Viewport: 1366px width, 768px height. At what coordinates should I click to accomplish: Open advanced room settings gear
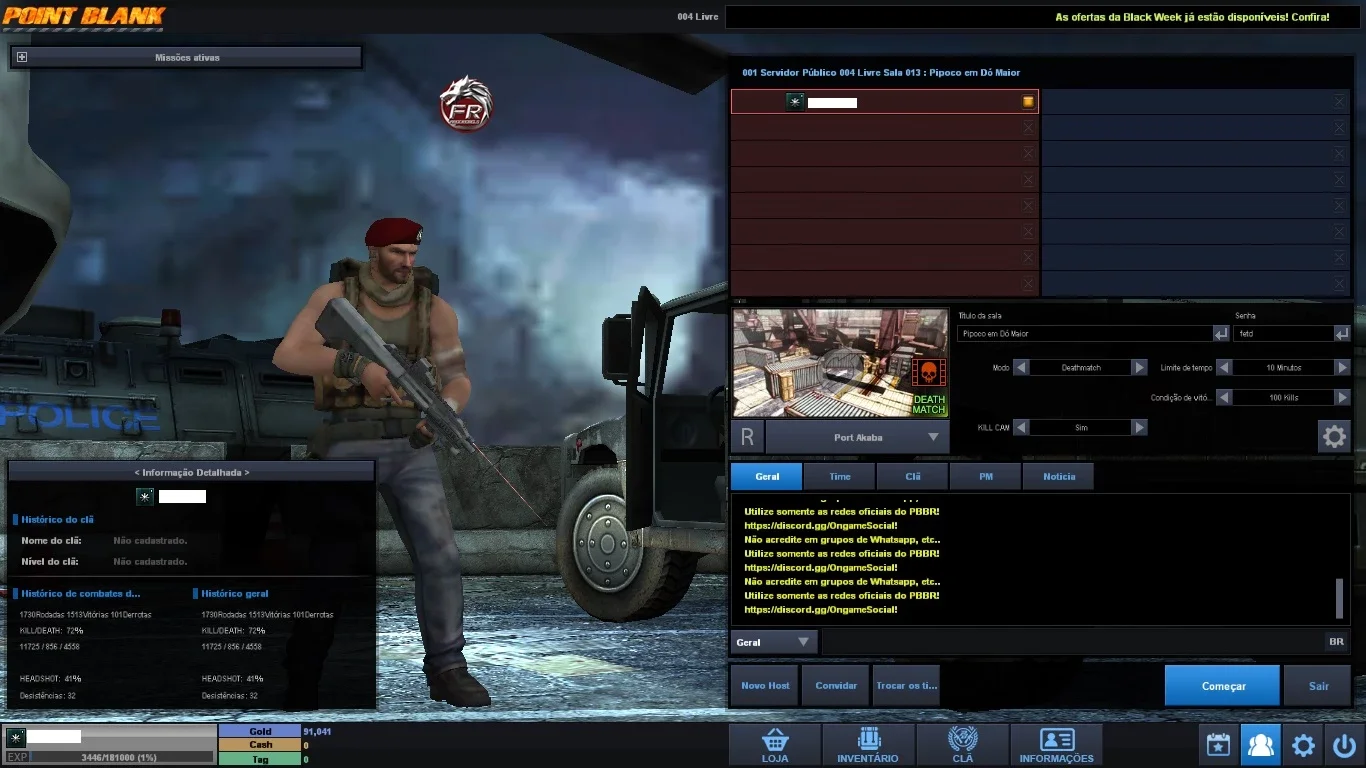[1334, 436]
